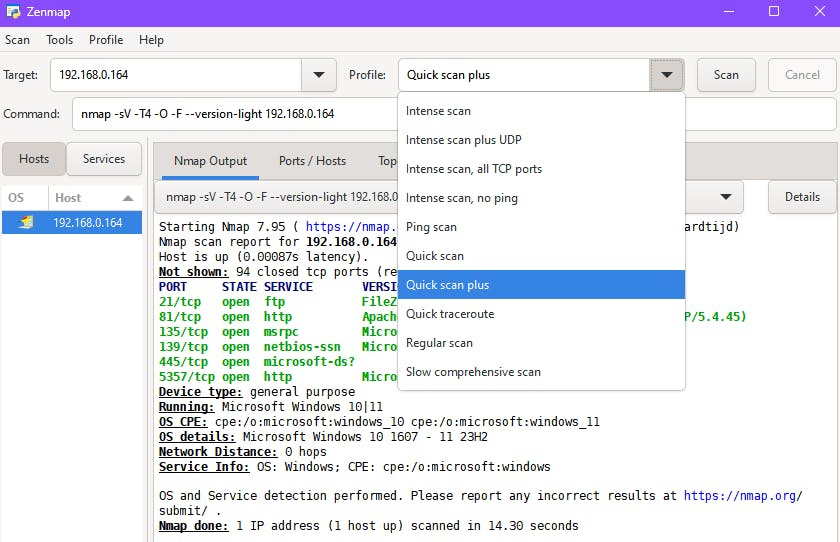Image resolution: width=840 pixels, height=542 pixels.
Task: Choose Regular scan profile
Action: tap(542, 343)
